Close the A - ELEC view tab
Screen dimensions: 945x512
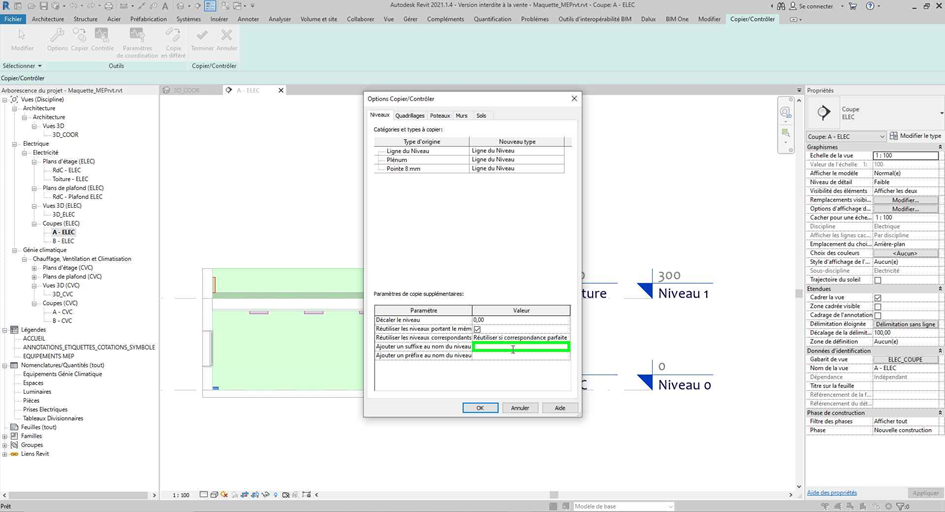click(281, 90)
